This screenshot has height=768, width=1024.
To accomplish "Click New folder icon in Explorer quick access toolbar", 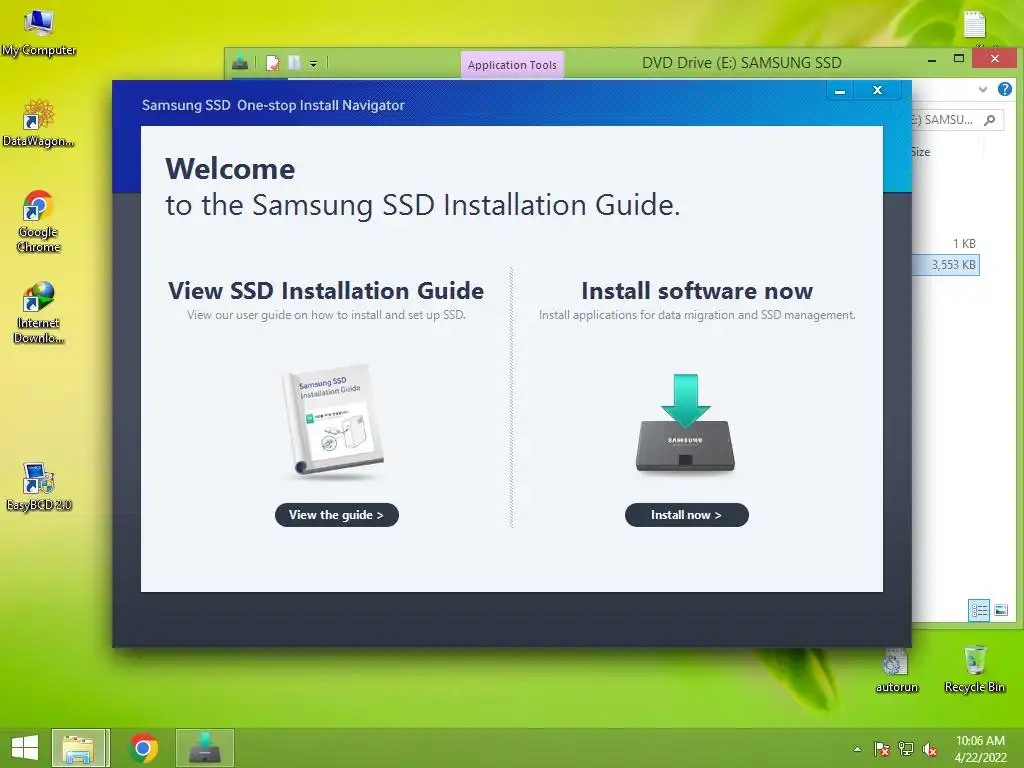I will pyautogui.click(x=295, y=63).
